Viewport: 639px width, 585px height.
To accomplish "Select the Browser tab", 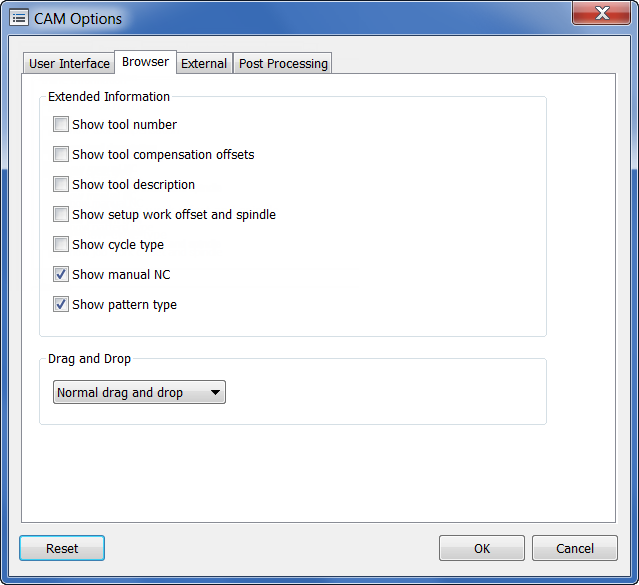I will (146, 62).
